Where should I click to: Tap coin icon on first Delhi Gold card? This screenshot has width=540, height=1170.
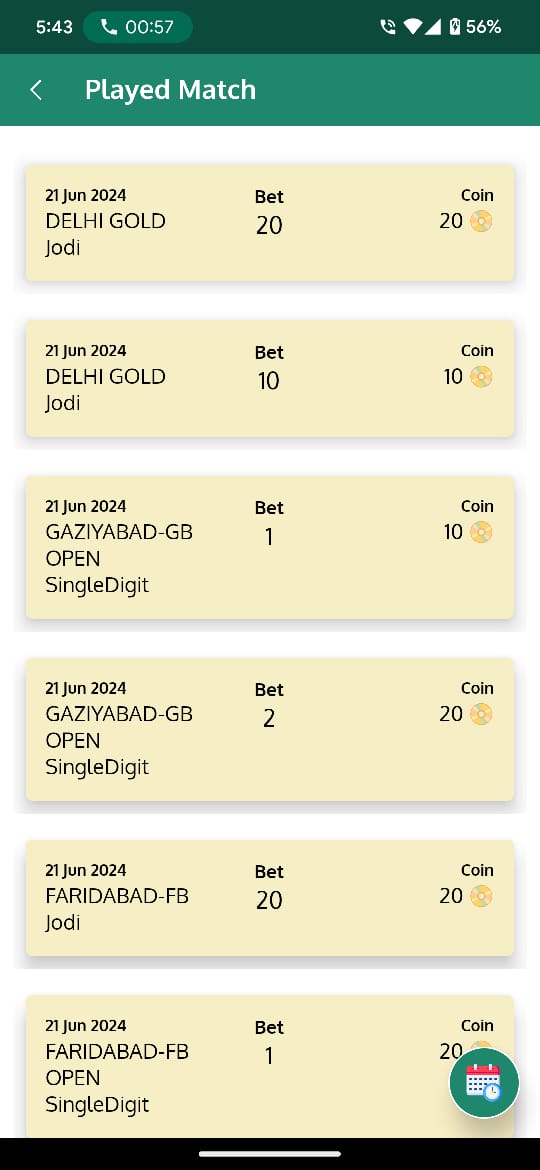[481, 221]
